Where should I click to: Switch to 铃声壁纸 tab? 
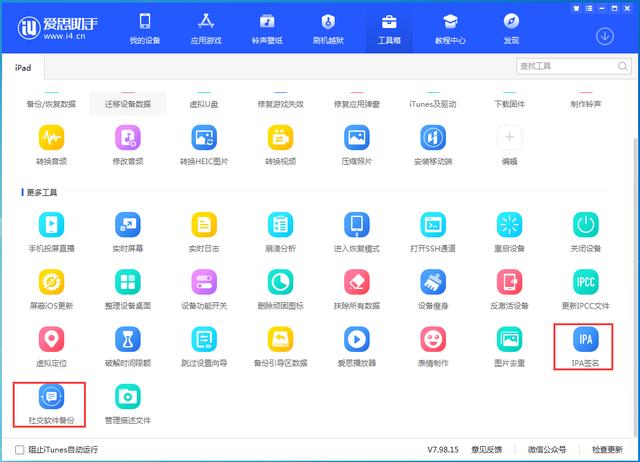[267, 29]
